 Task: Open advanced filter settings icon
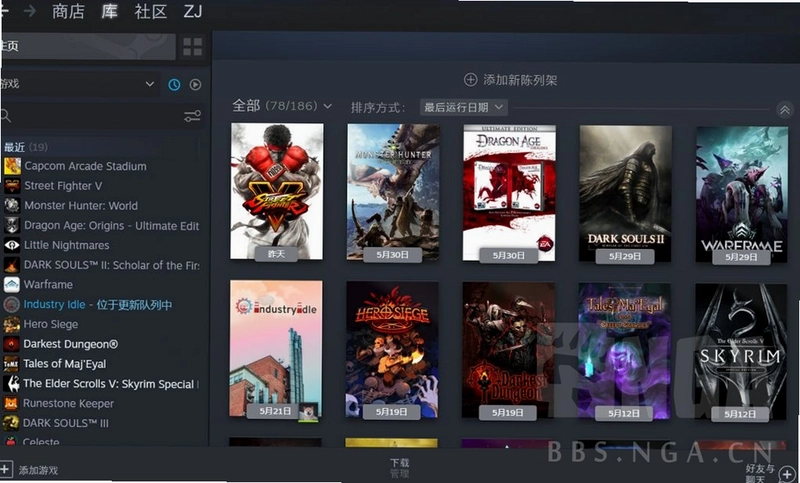pyautogui.click(x=192, y=116)
